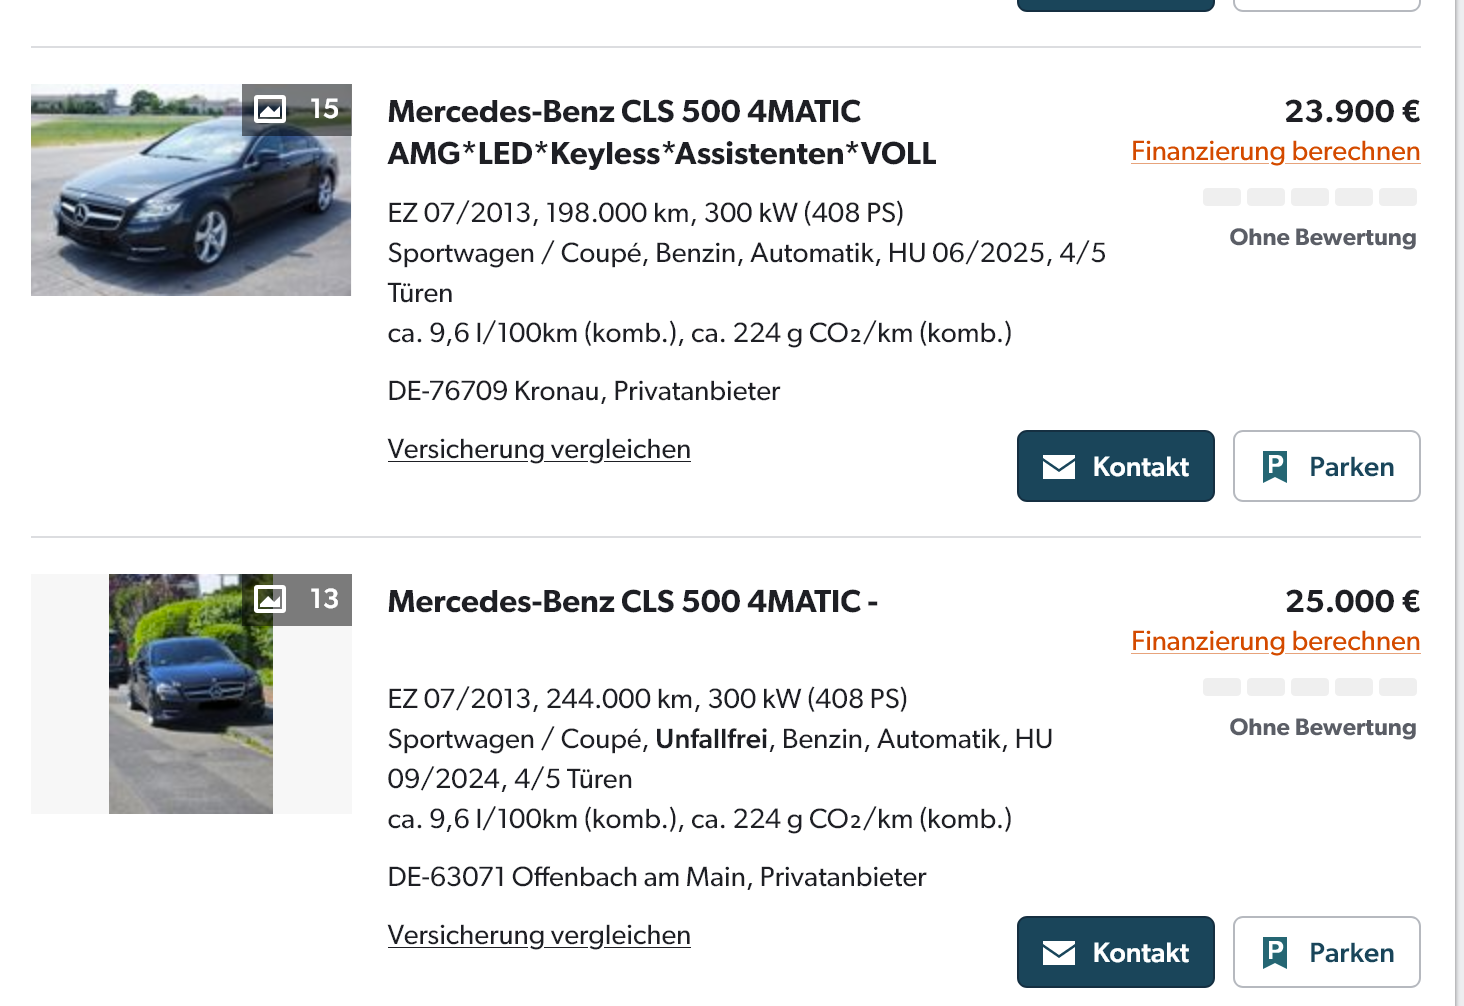Screen dimensions: 1464x1006
Task: Open the black CLS 500 thumbnail with 15 photos
Action: coord(190,200)
